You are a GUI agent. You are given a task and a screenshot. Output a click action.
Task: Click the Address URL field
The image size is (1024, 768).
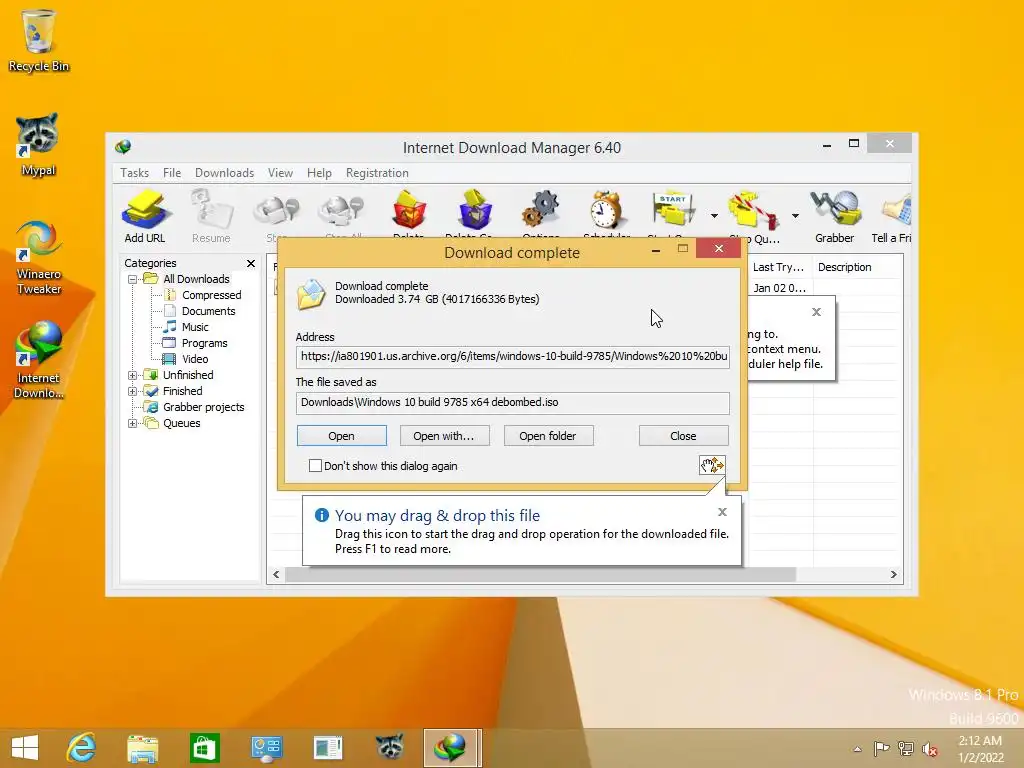coord(513,357)
